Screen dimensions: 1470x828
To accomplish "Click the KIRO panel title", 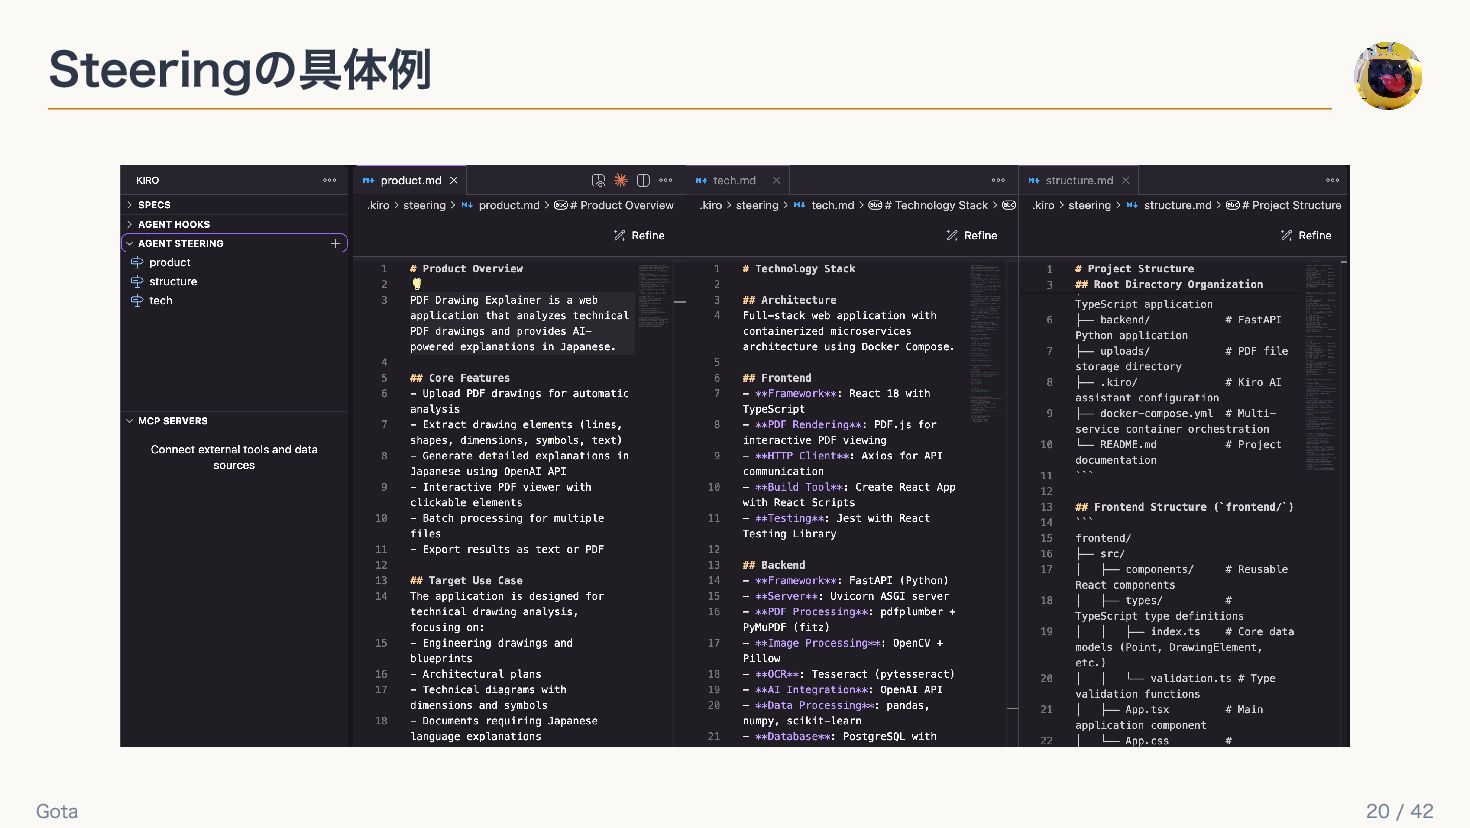I will [148, 181].
